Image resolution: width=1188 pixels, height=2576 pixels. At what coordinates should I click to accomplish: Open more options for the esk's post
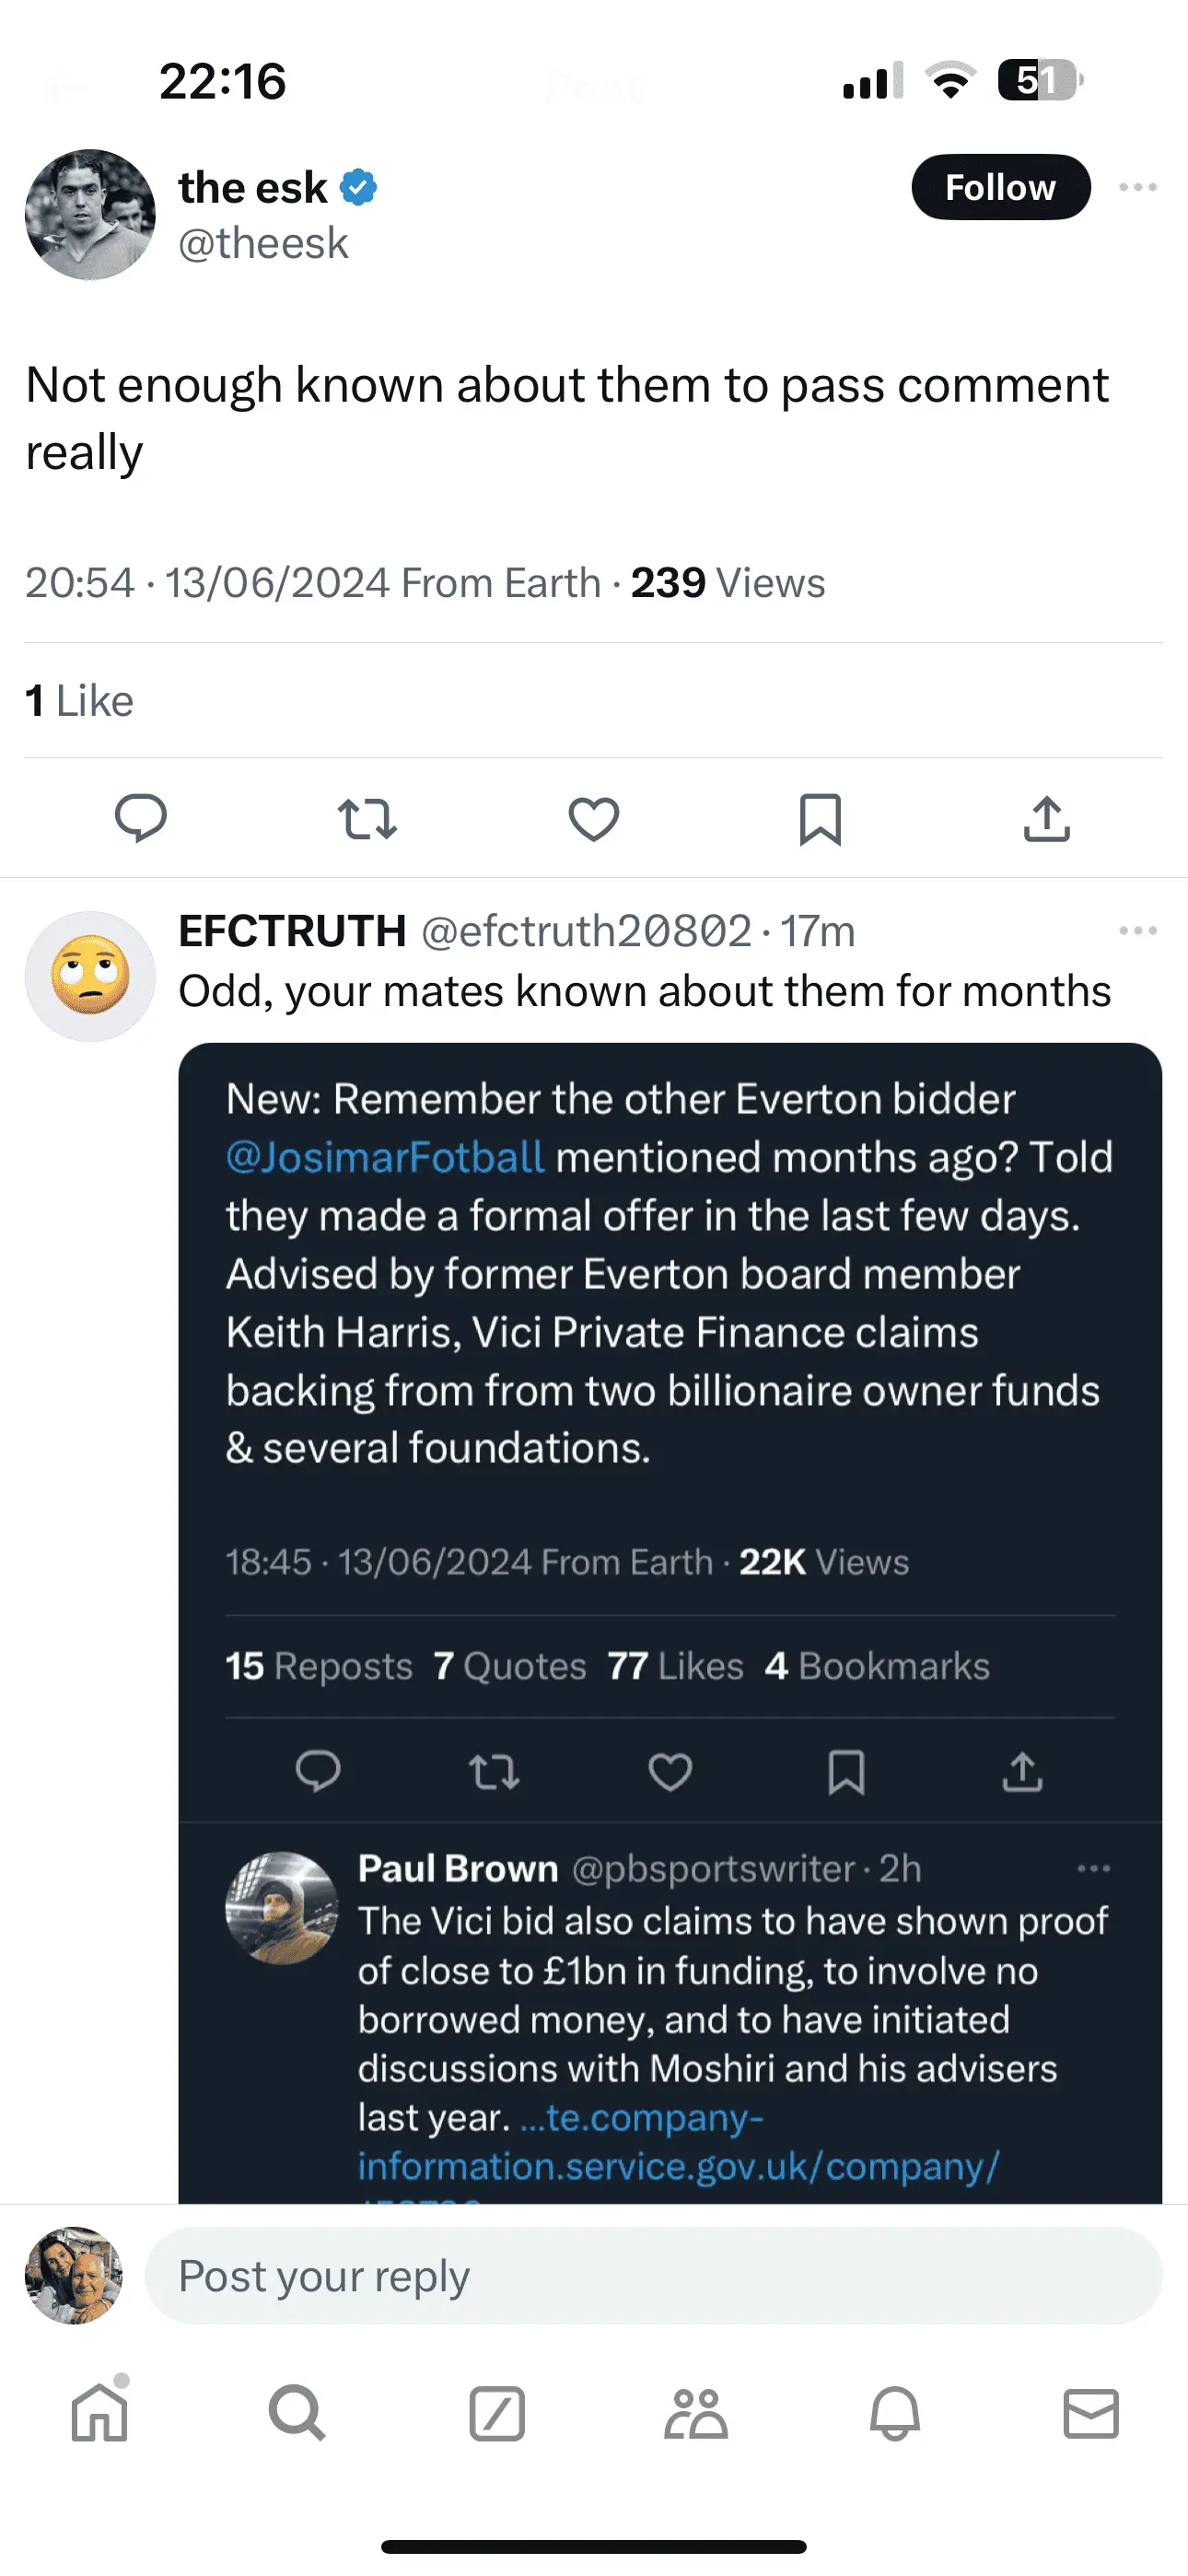pos(1138,187)
